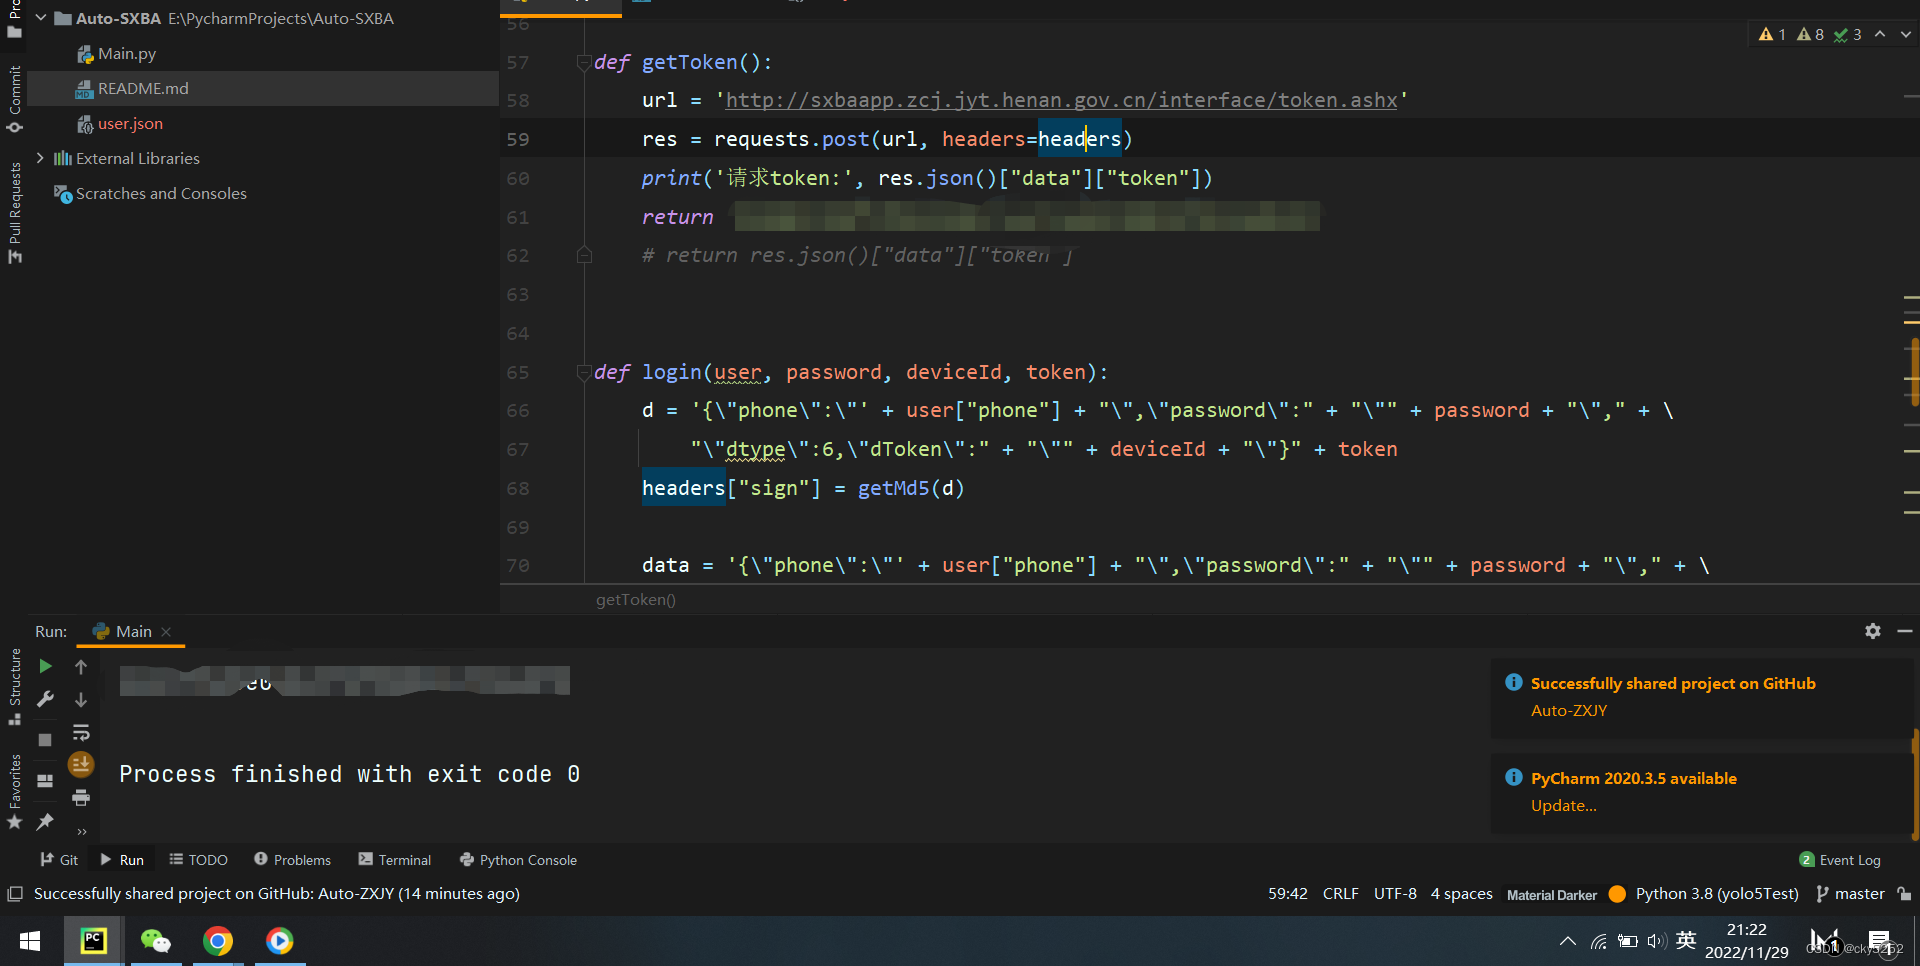Click the error warning indicator showing 1
This screenshot has height=966, width=1920.
tap(1772, 34)
